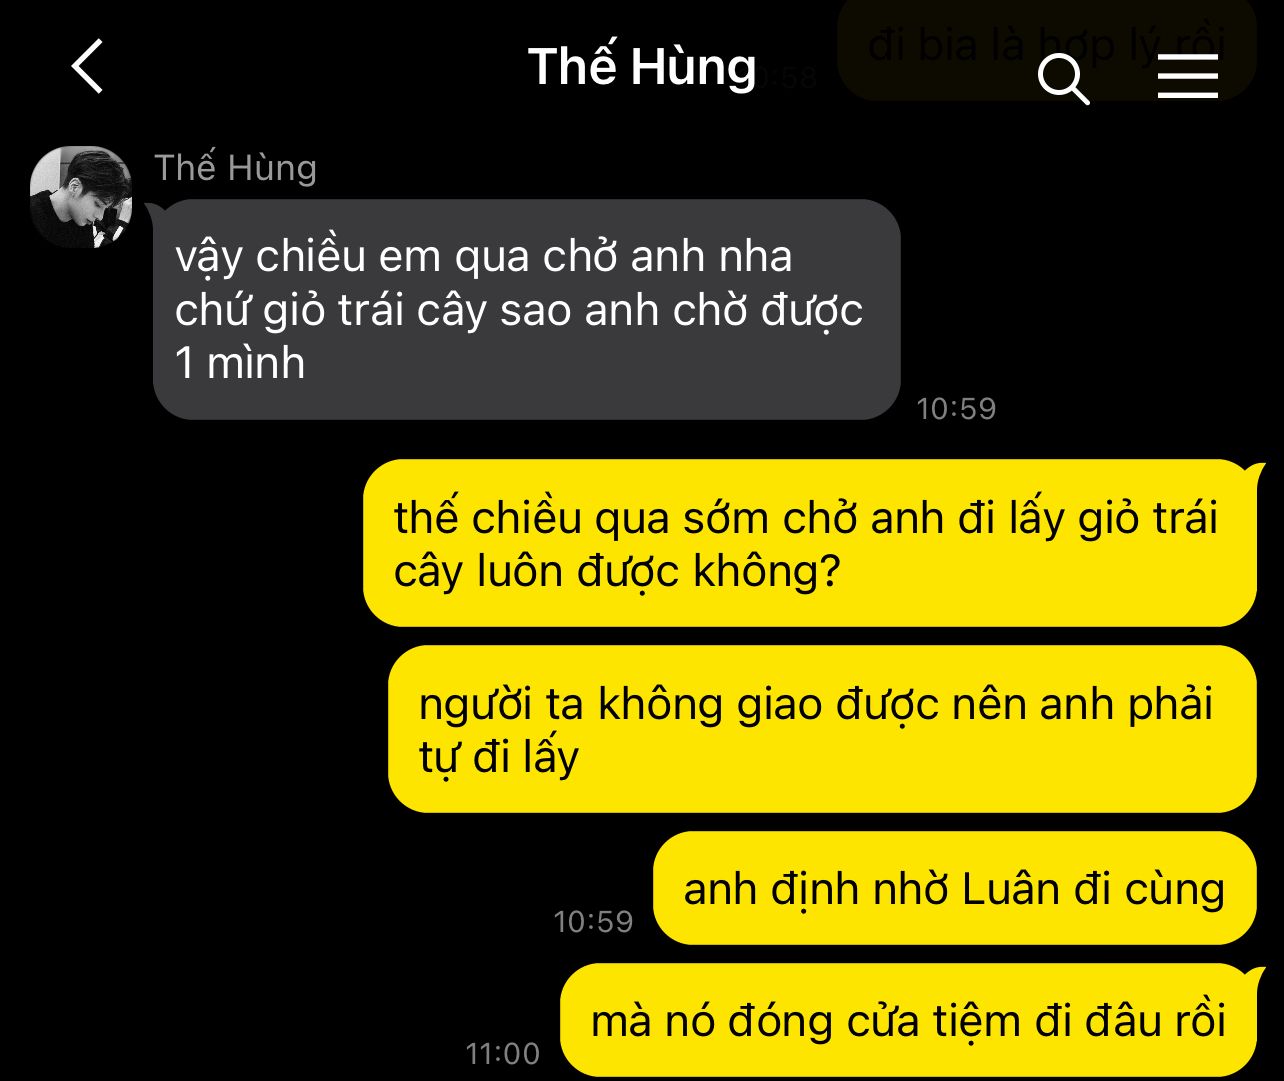Image resolution: width=1284 pixels, height=1081 pixels.
Task: Select message "người ta không giao được"
Action: 821,729
